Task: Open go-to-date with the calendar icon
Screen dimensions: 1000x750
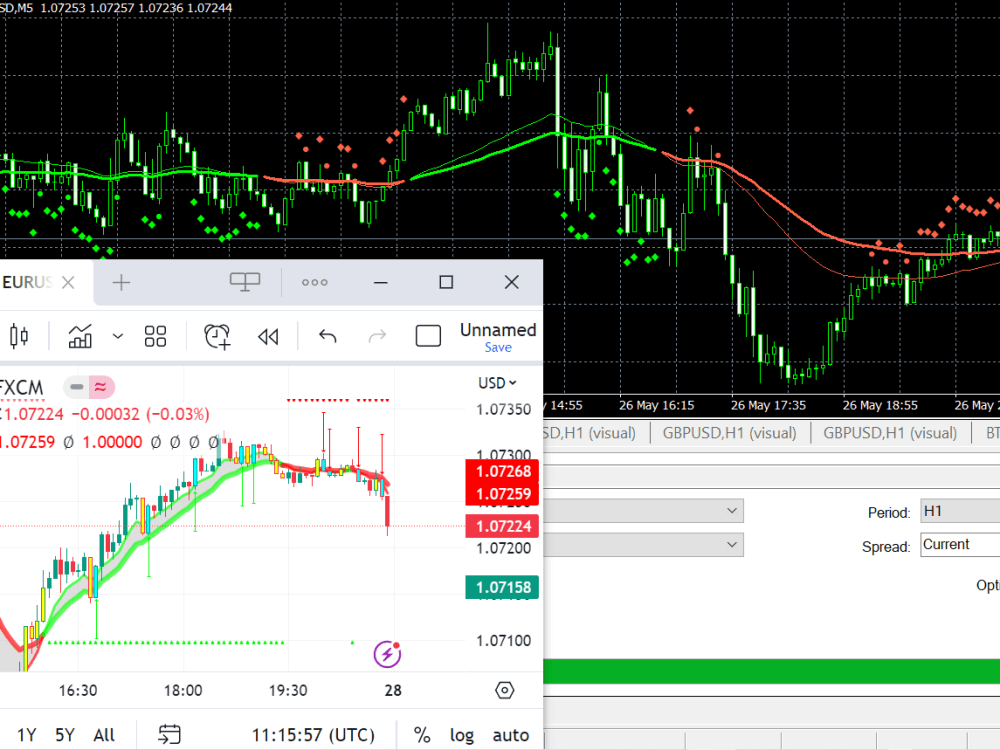Action: coord(168,734)
